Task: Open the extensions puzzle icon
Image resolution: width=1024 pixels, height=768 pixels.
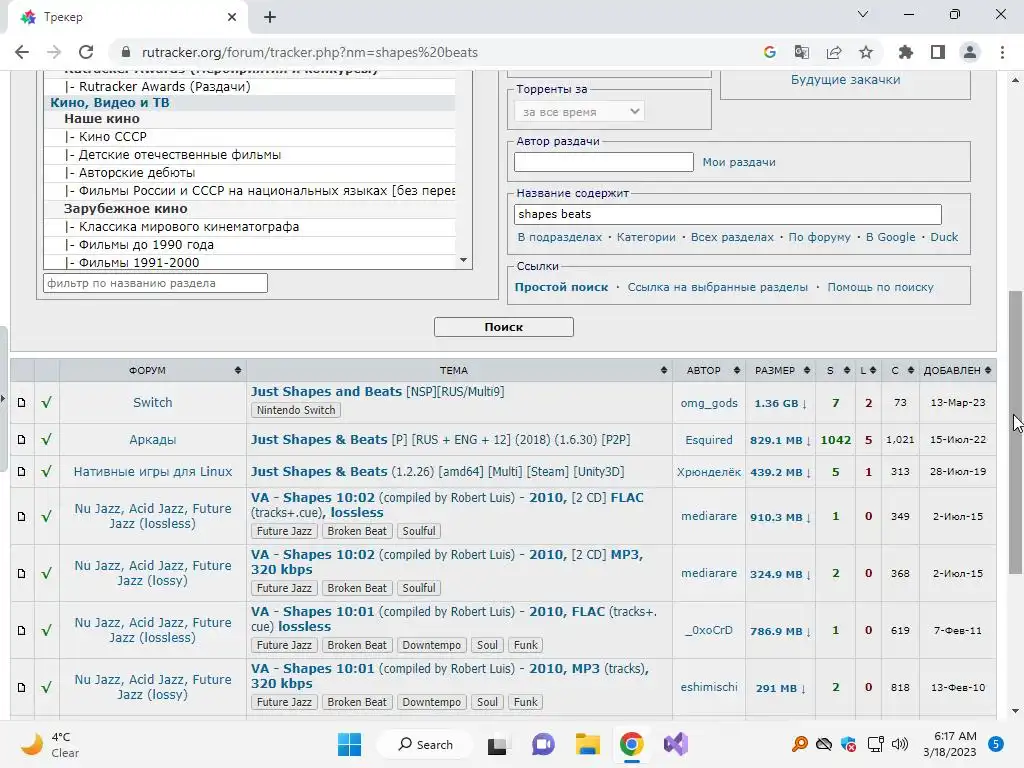Action: click(906, 52)
